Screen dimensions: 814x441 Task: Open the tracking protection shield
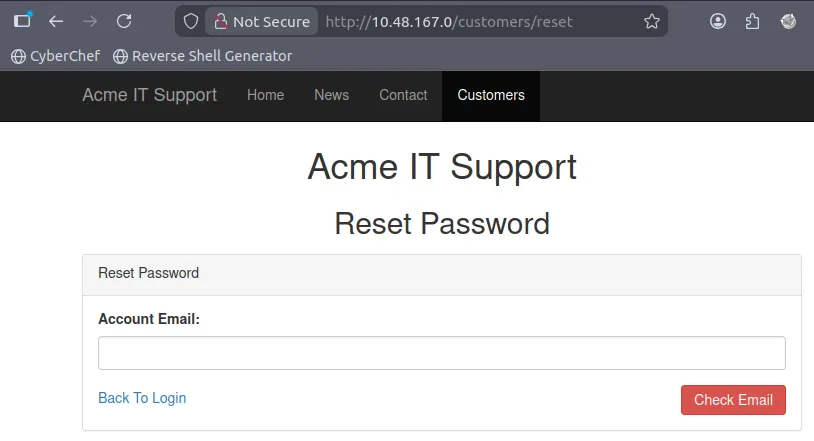(191, 21)
